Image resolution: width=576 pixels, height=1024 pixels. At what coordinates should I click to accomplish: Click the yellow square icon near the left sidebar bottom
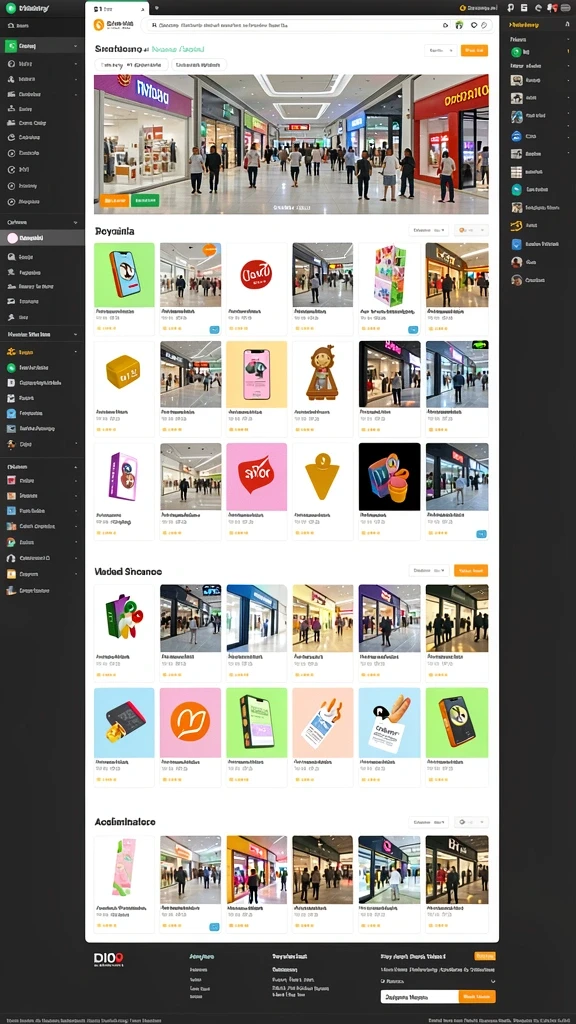click(x=11, y=574)
